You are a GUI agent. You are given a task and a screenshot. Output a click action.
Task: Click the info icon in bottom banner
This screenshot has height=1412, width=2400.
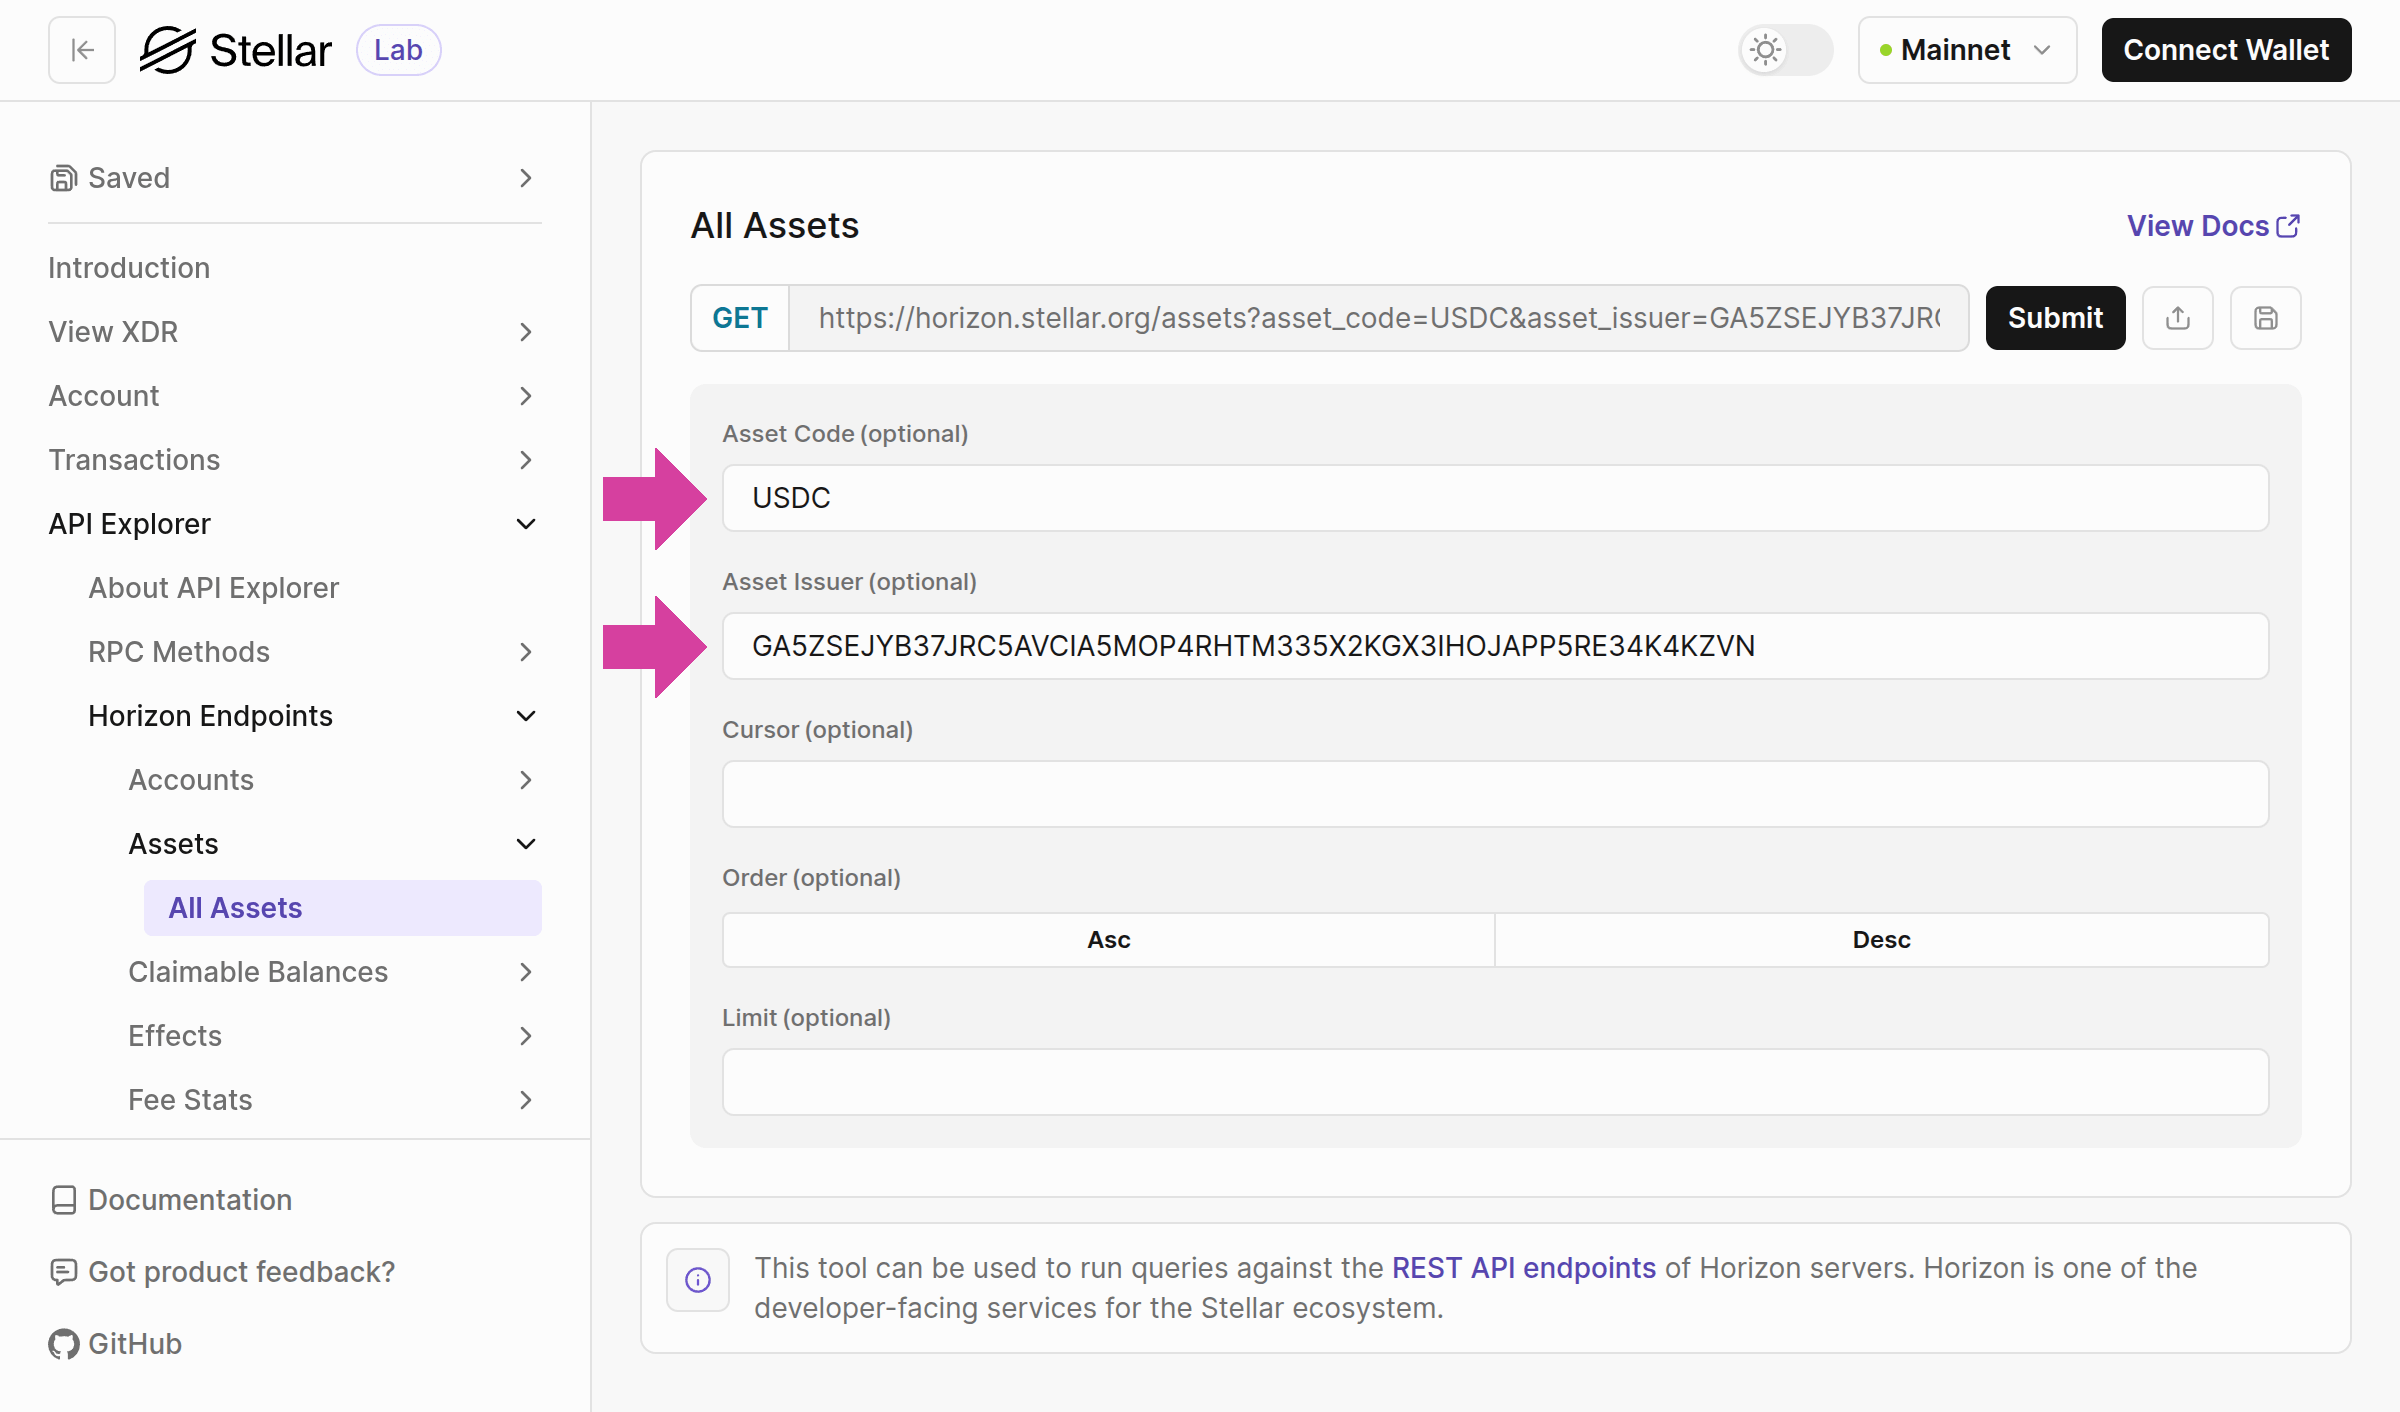pyautogui.click(x=697, y=1280)
